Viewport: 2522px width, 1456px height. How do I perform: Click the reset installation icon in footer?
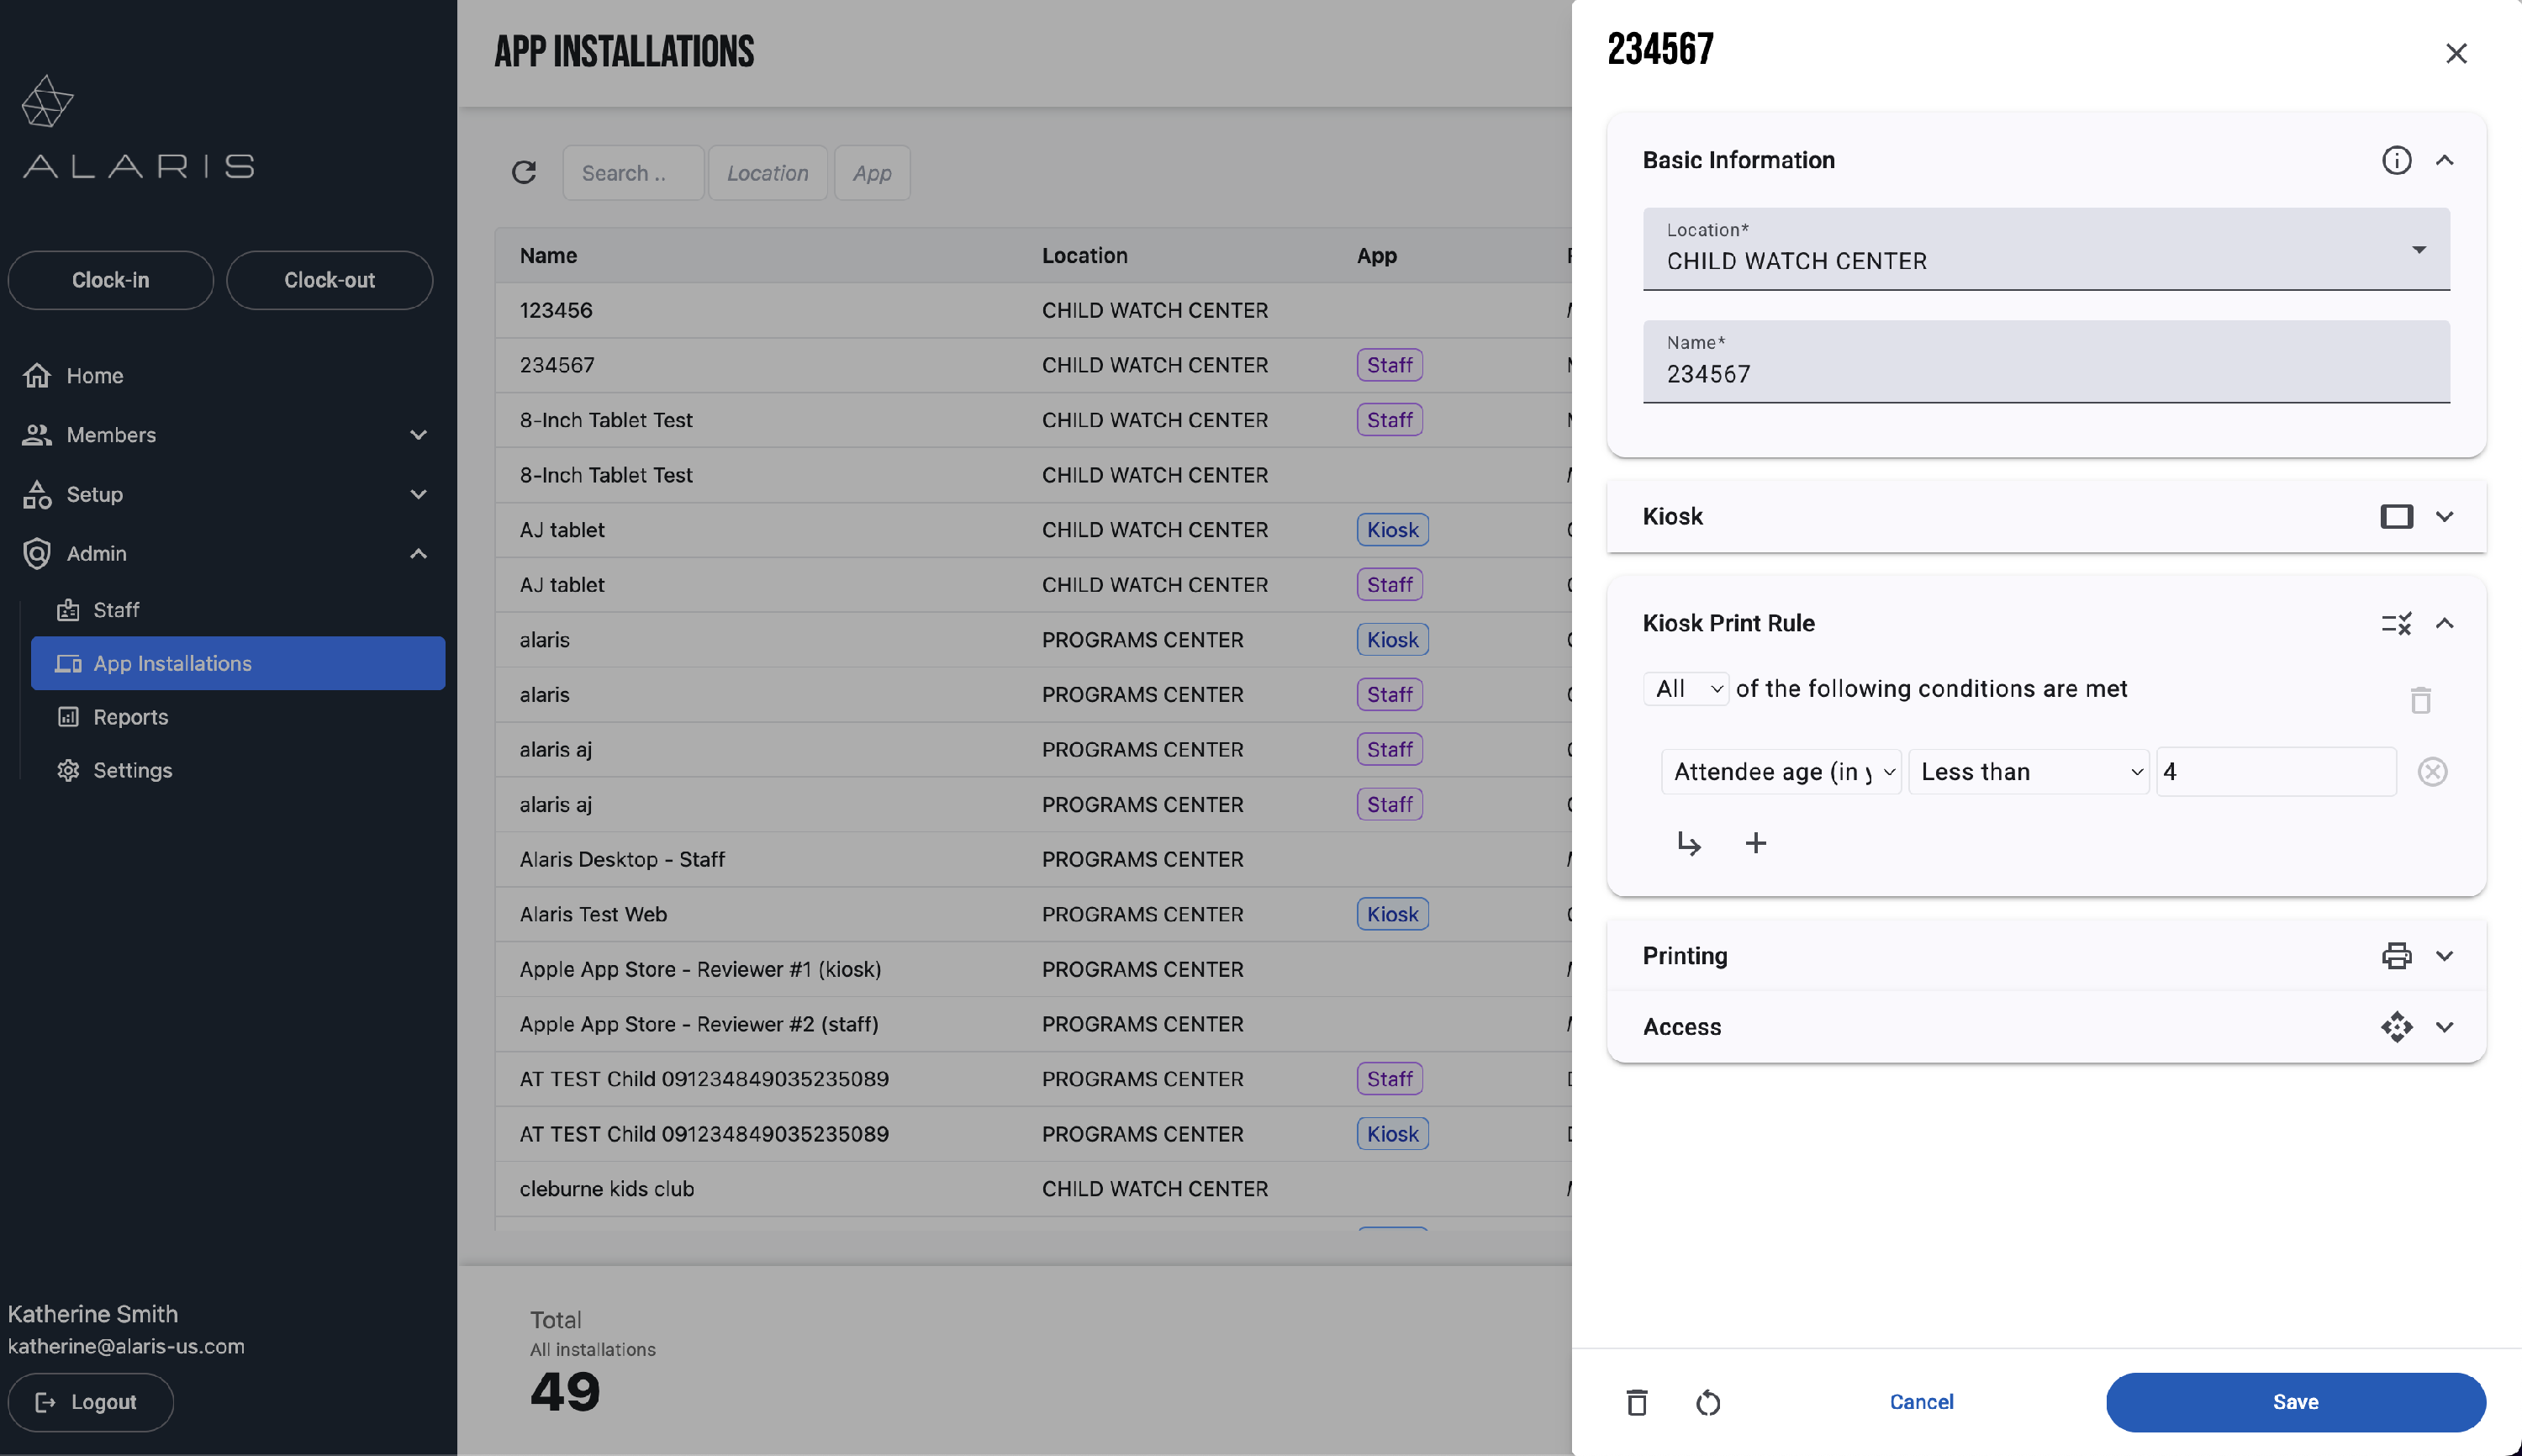(1708, 1402)
